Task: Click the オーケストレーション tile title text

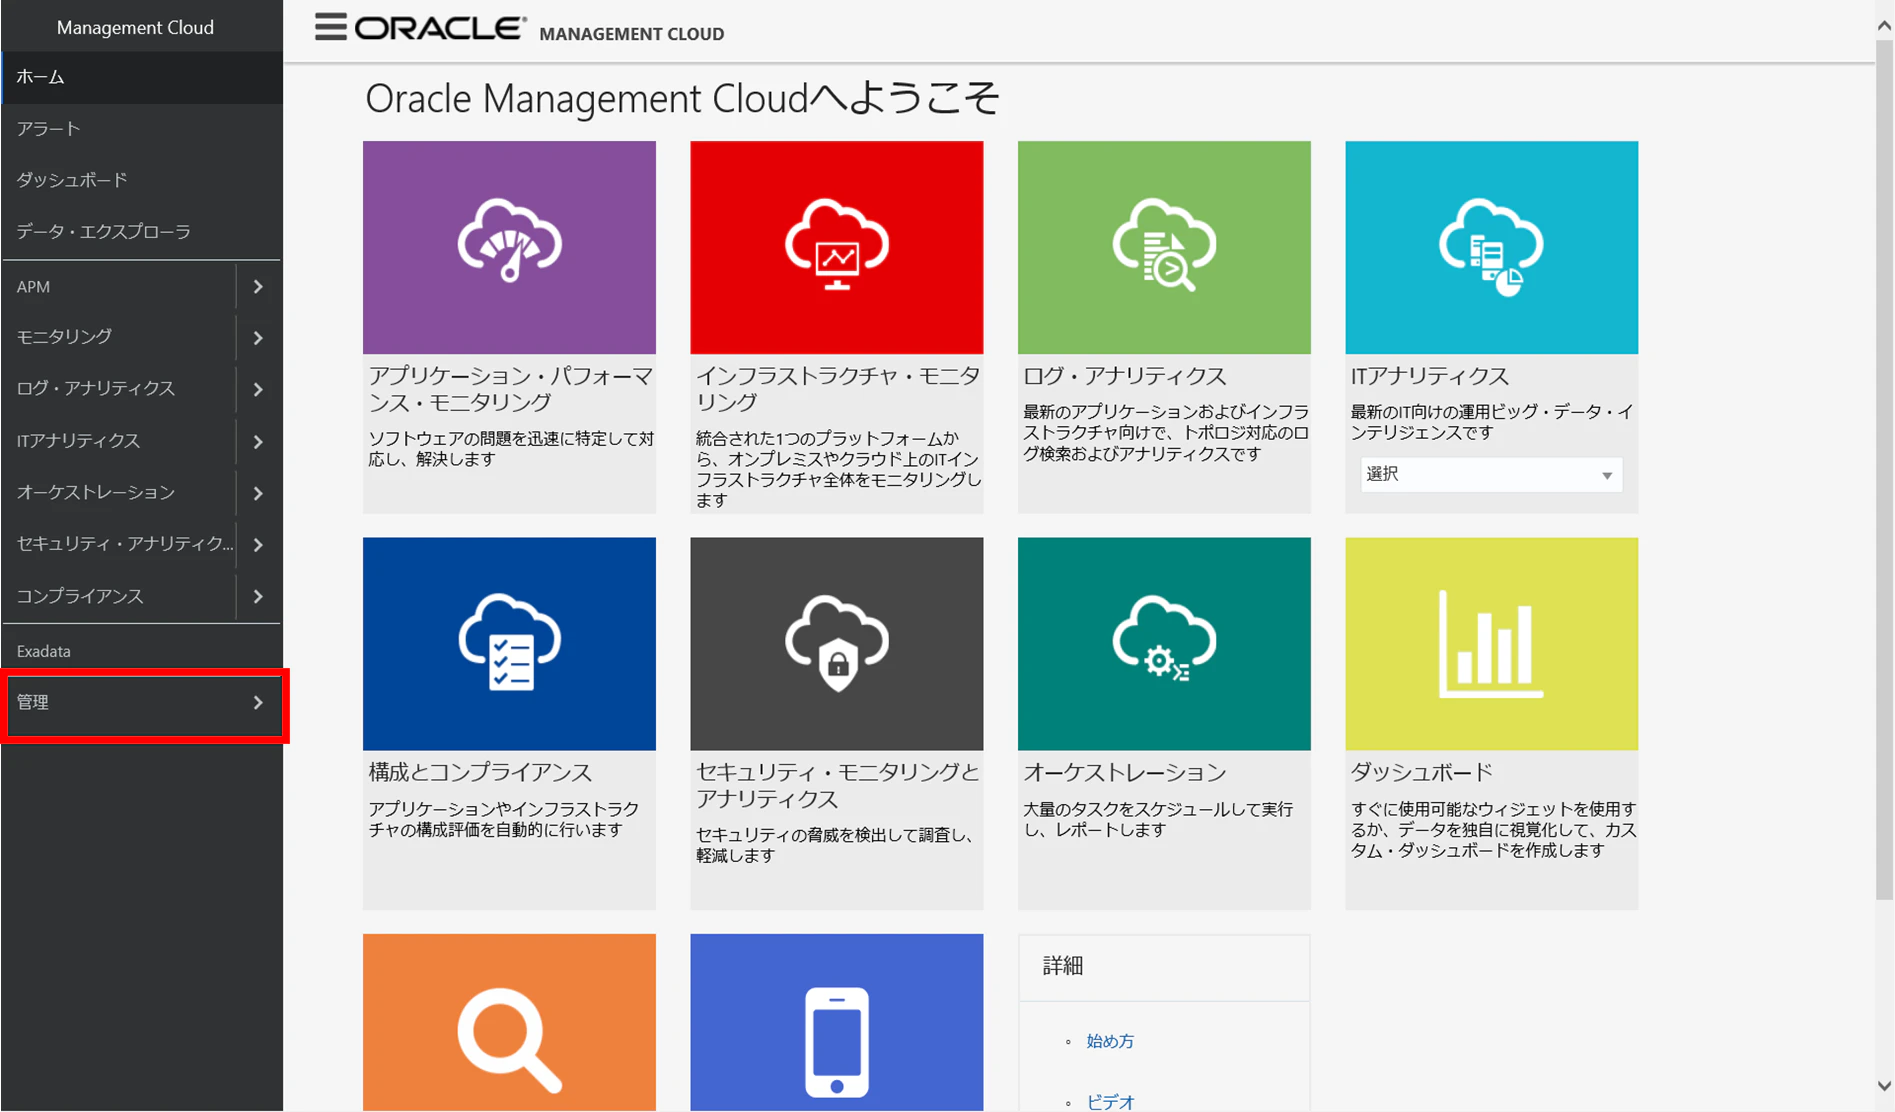Action: 1125,772
